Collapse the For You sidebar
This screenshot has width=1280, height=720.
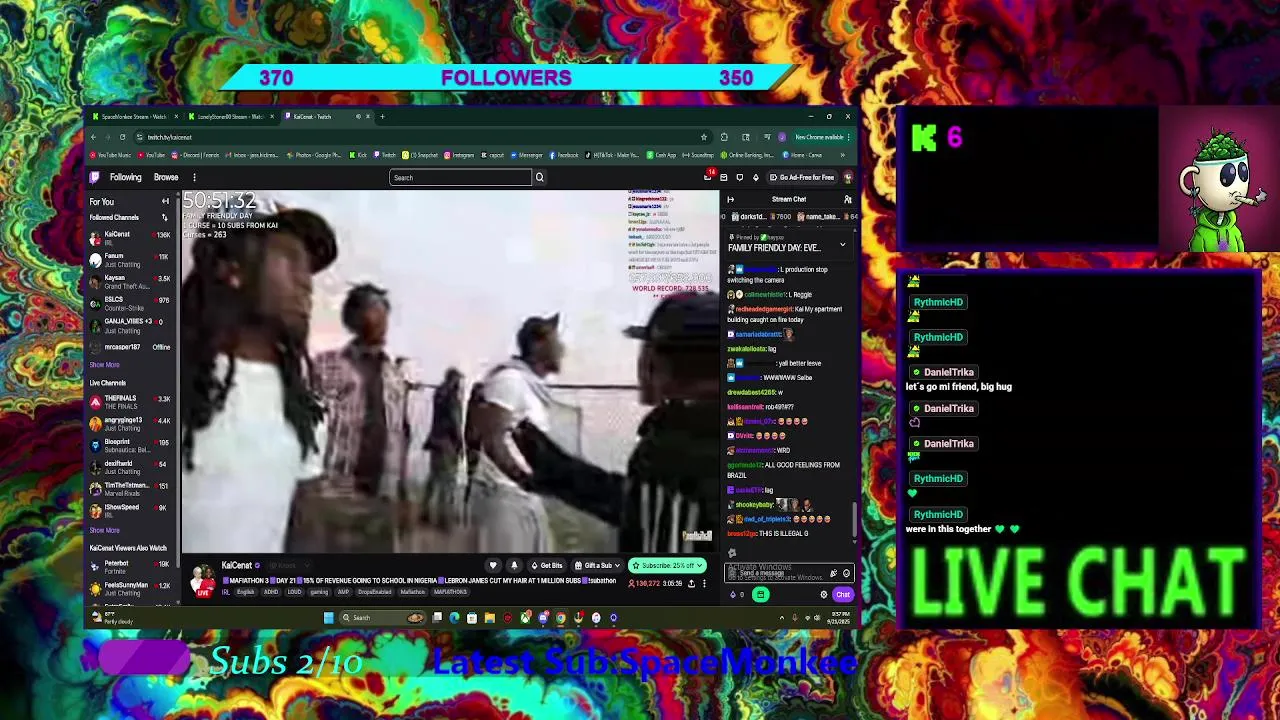point(165,201)
